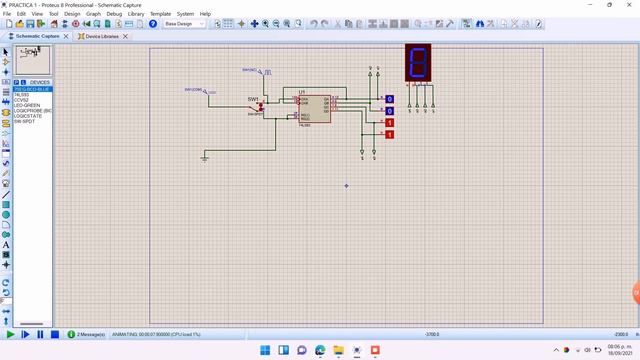Click the Zoom In magnifier icon
The height and width of the screenshot is (360, 640).
click(x=265, y=24)
